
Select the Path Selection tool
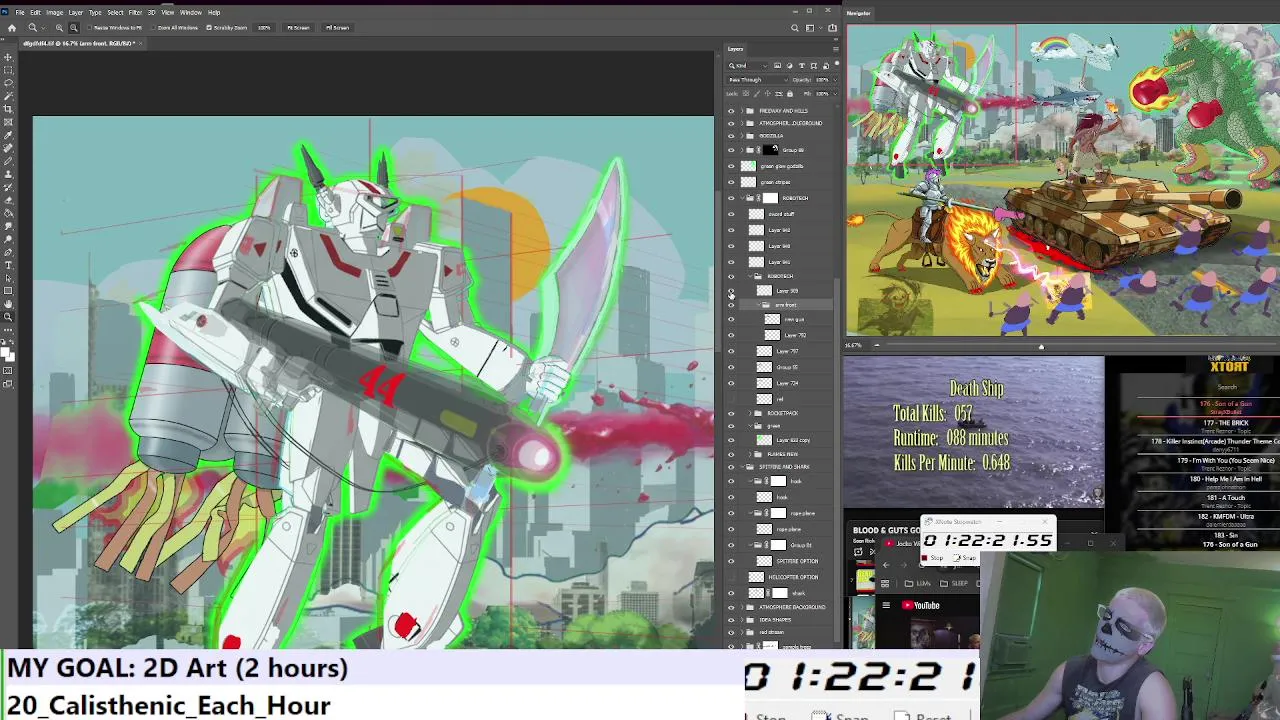point(8,278)
